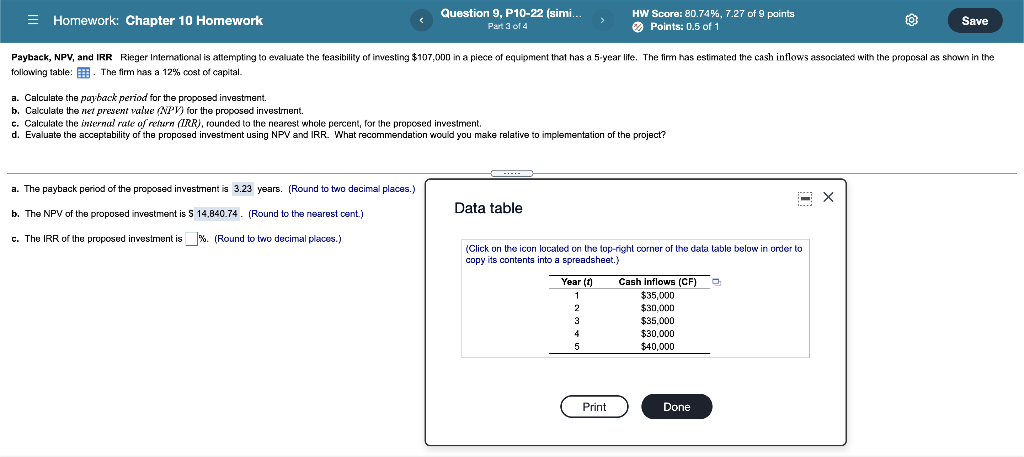Image resolution: width=1024 pixels, height=457 pixels.
Task: Click the Points: 0.5 of 1 text
Action: tap(684, 27)
